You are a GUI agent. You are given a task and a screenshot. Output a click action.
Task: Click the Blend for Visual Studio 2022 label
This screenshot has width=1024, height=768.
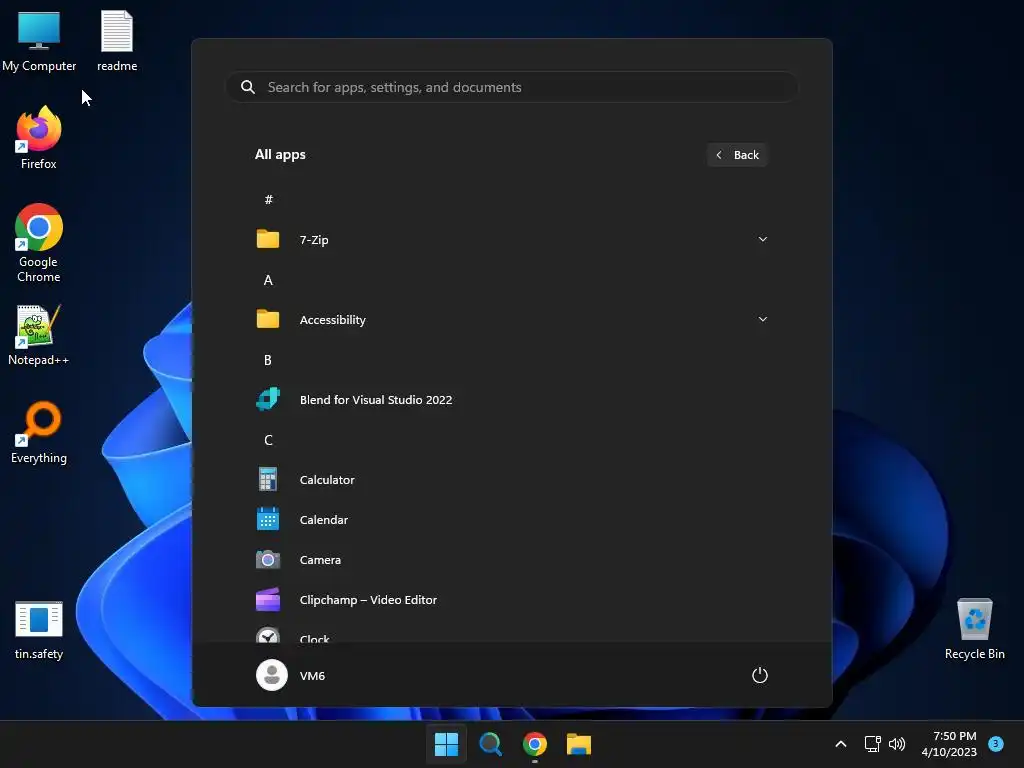[x=376, y=400]
